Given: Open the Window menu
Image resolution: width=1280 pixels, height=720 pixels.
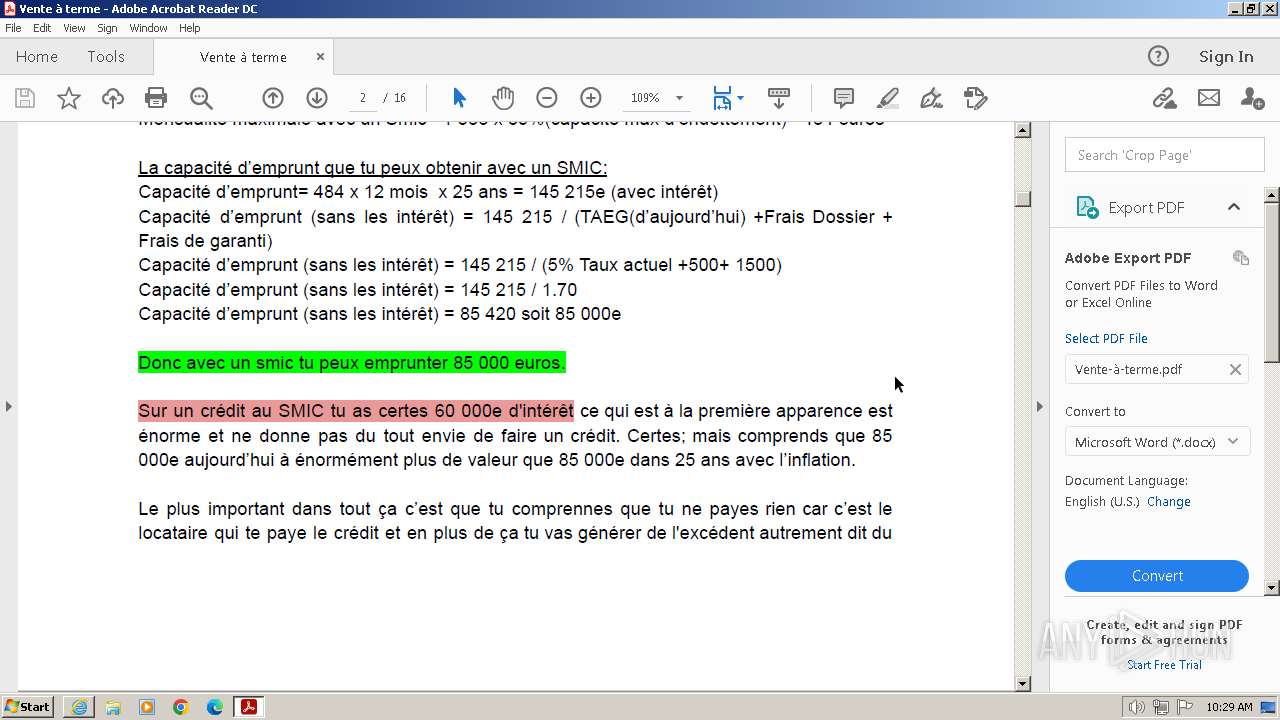Looking at the screenshot, I should [148, 28].
